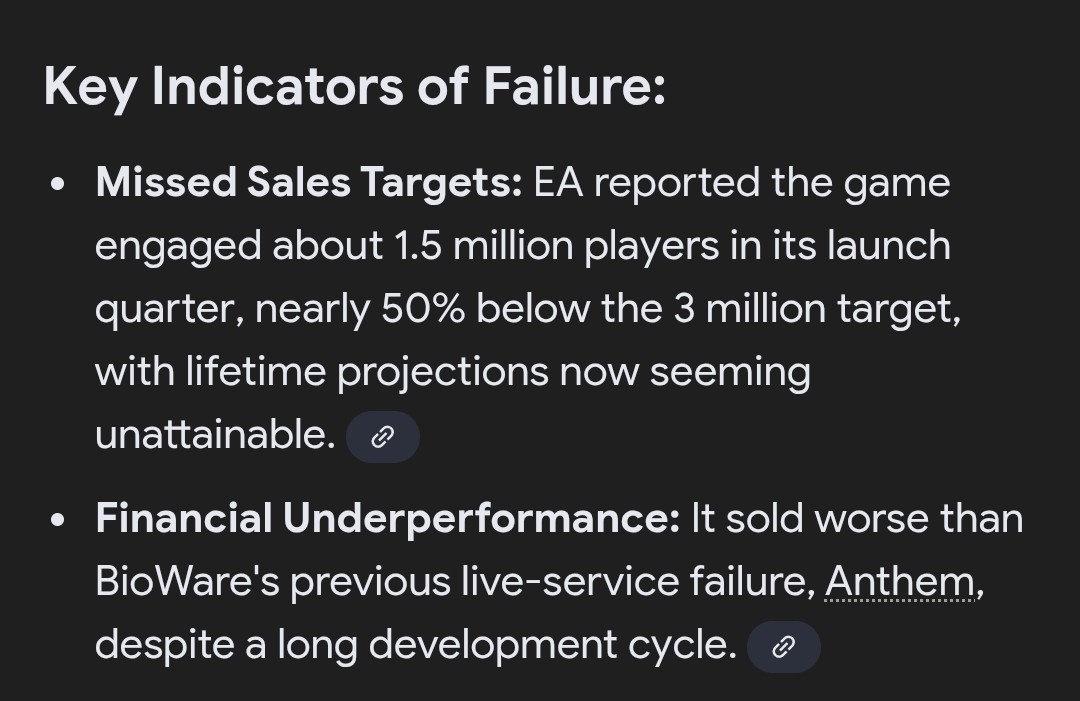This screenshot has width=1080, height=701.
Task: Click the "lifetime projections" phrase
Action: tap(366, 372)
